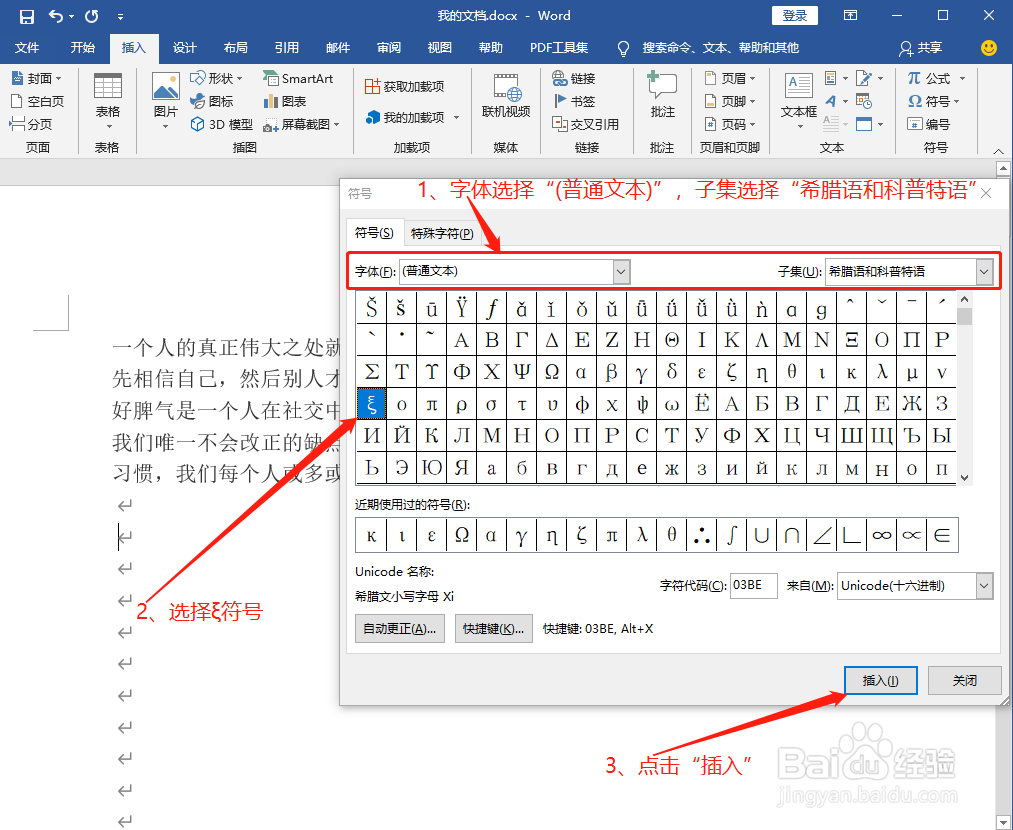1013x830 pixels.
Task: Click the AutoCorrect (自动更正) button
Action: tap(400, 628)
